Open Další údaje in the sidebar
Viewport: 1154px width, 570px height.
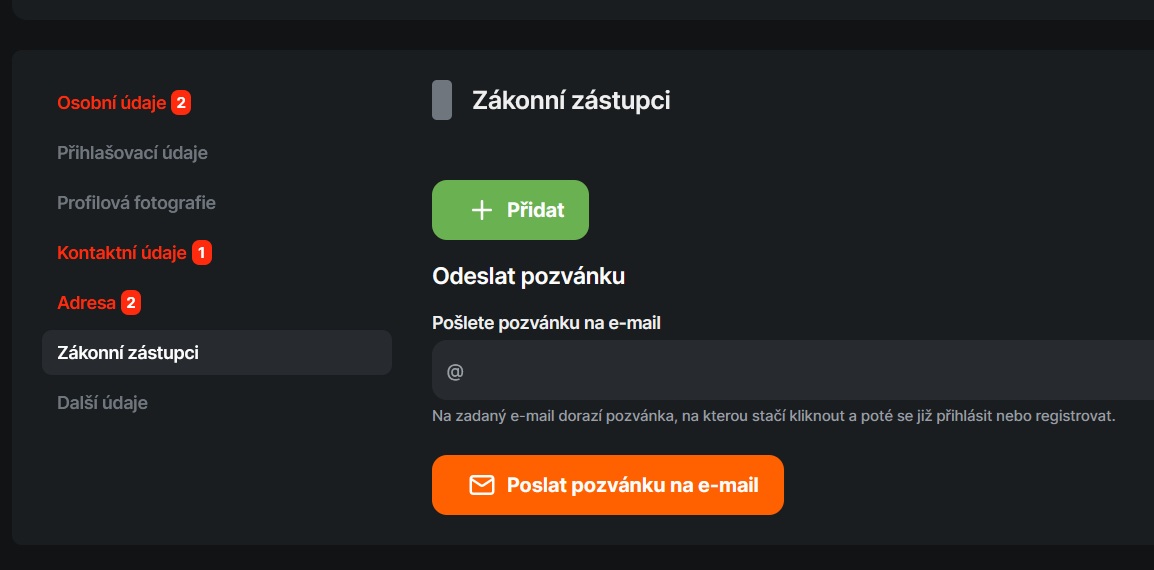[x=102, y=402]
